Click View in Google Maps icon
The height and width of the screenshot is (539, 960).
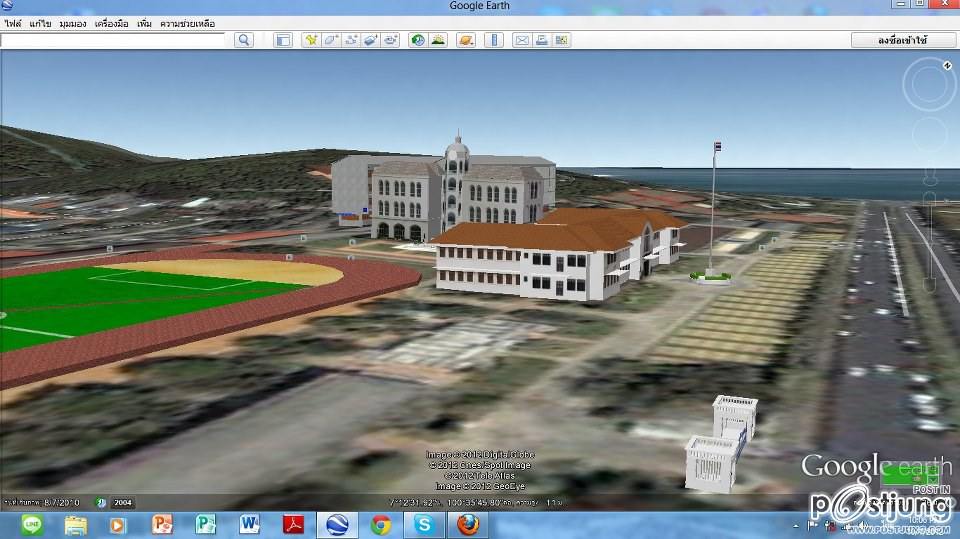(x=561, y=40)
